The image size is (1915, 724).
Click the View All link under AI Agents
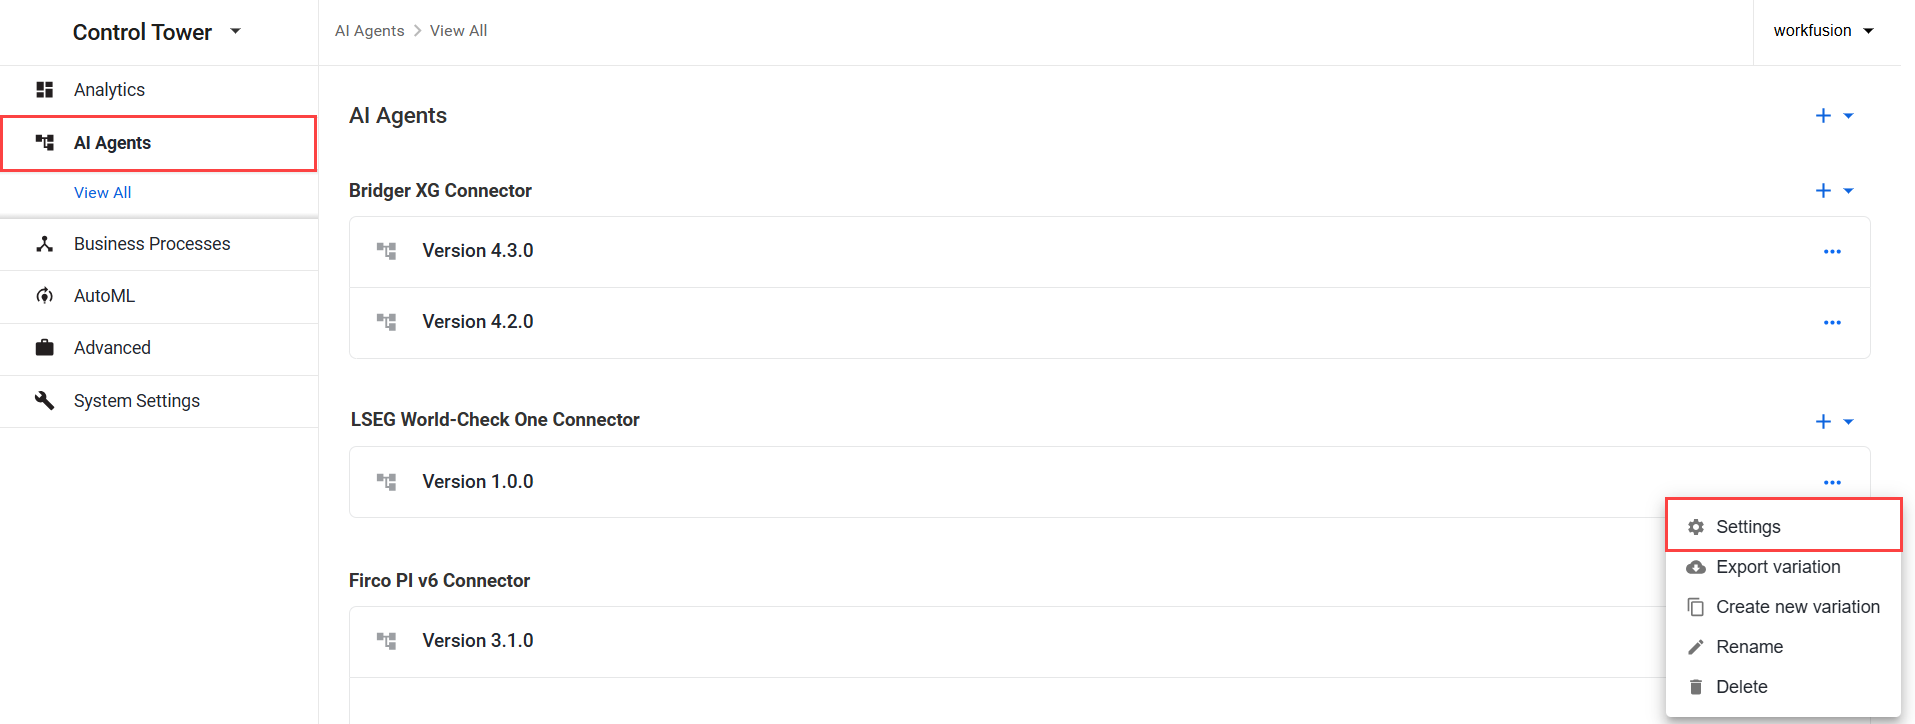[x=103, y=193]
